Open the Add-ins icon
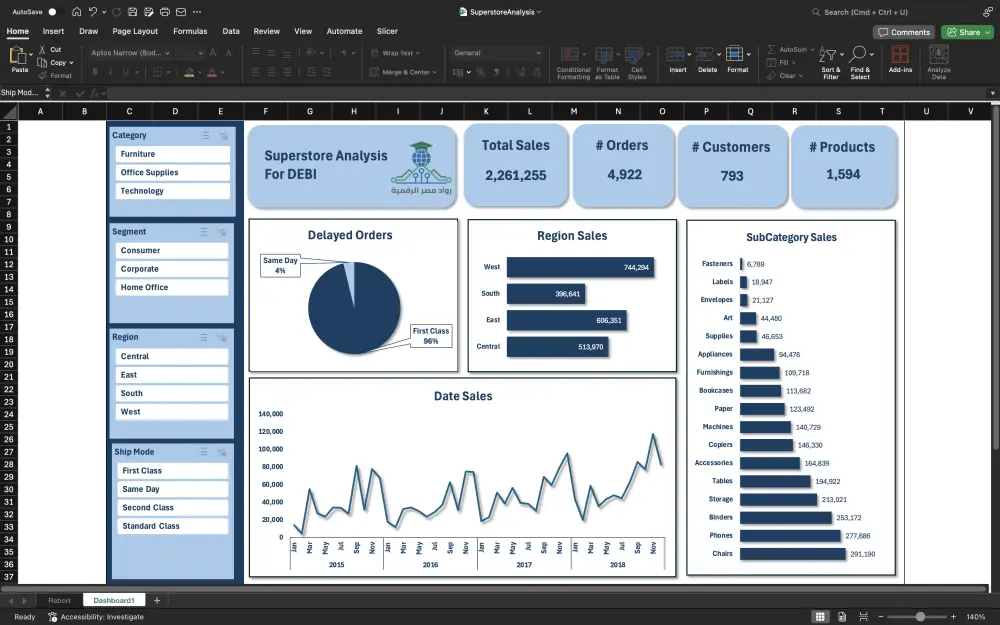Image resolution: width=1000 pixels, height=625 pixels. (900, 54)
